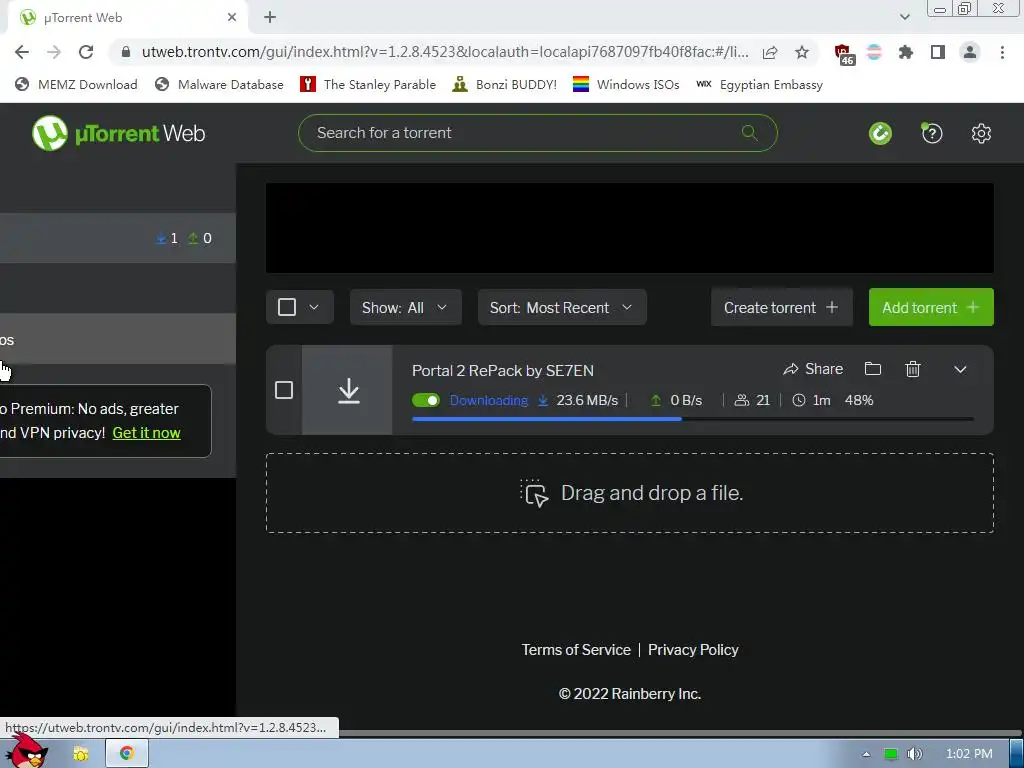
Task: Close the µTorrent Web tab
Action: [x=232, y=18]
